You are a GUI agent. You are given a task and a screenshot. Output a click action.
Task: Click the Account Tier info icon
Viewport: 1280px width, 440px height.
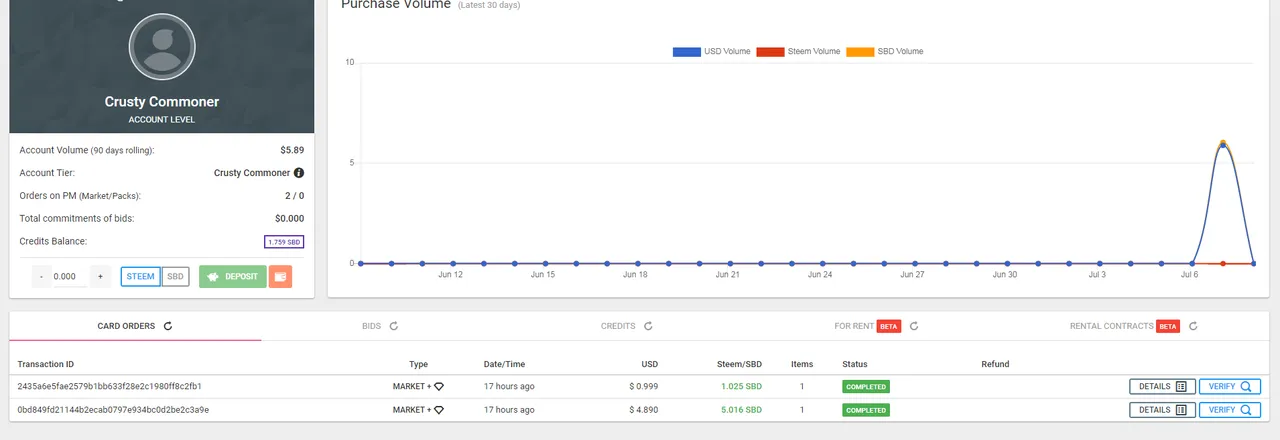click(299, 173)
